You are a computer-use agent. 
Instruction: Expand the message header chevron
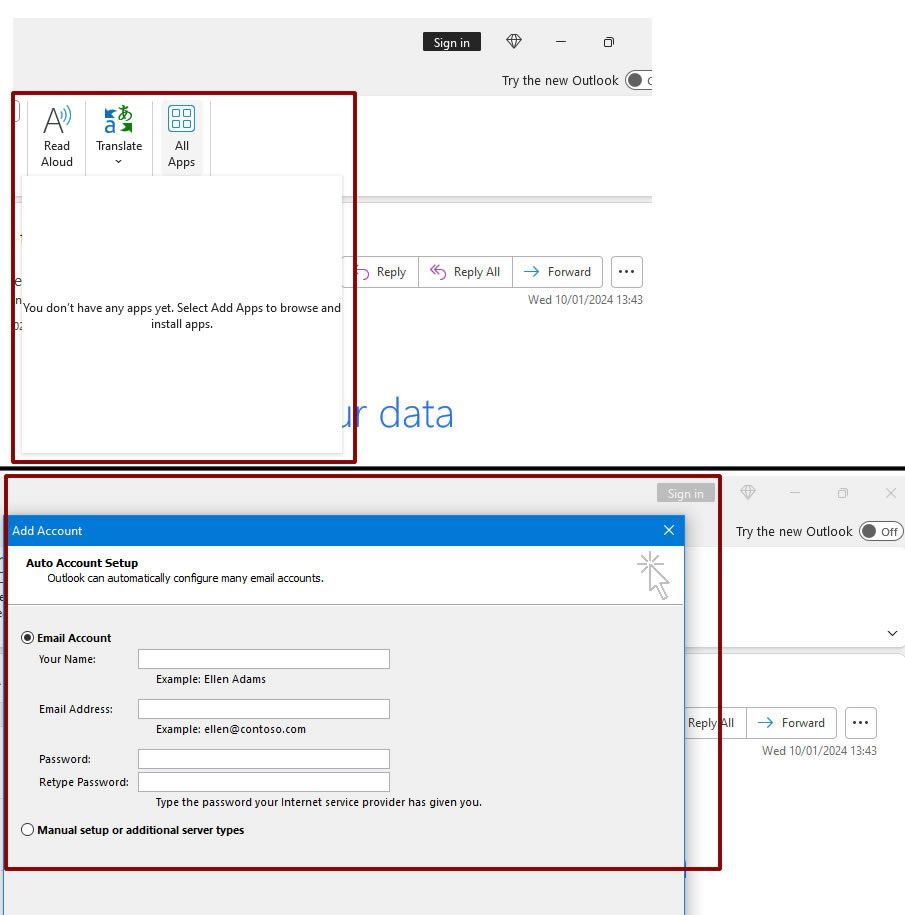click(x=891, y=633)
